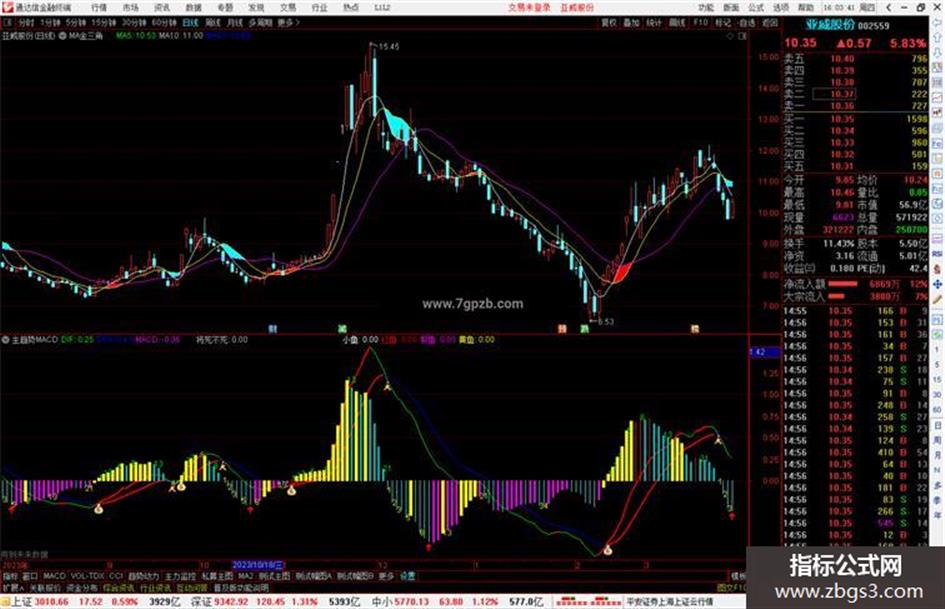This screenshot has width=945, height=609.
Task: Open the 公式 menu
Action: (756, 7)
